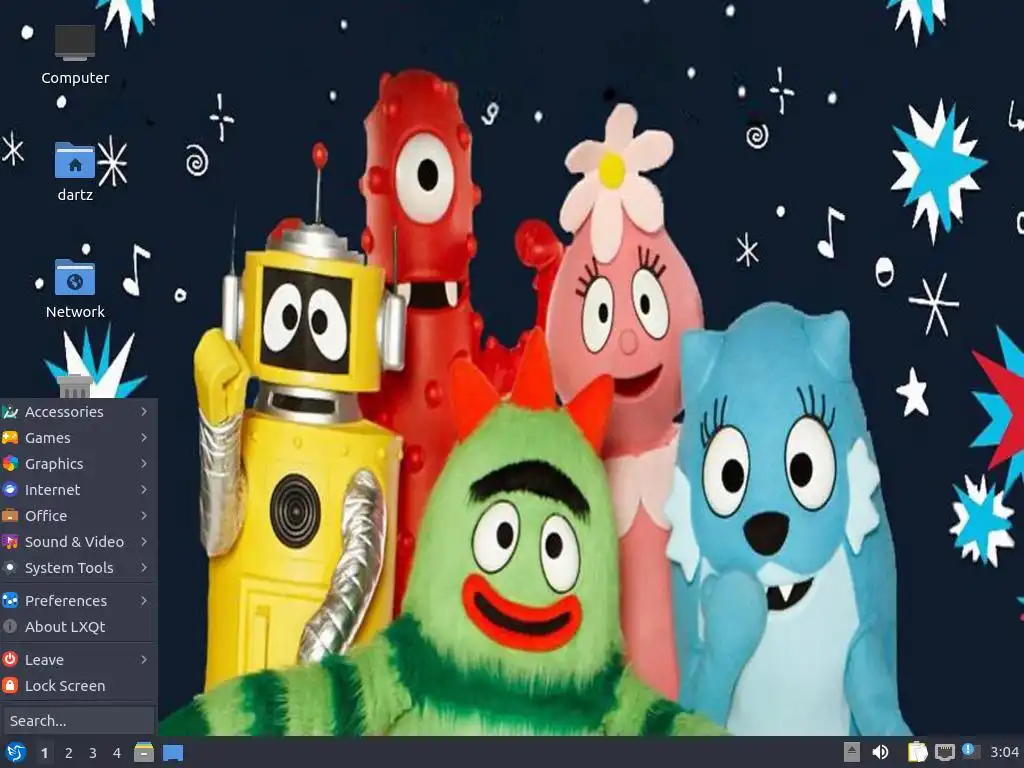Screen dimensions: 1024x768
Task: Click the Graphics category icon
Action: 10,464
